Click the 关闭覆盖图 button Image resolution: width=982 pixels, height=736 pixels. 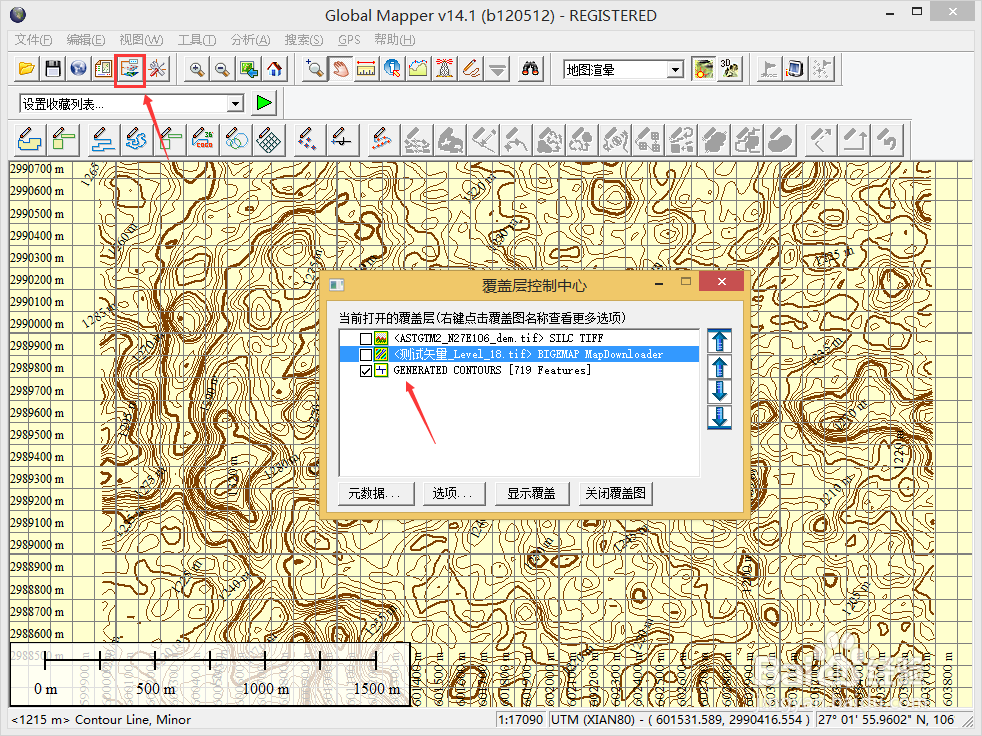(616, 494)
